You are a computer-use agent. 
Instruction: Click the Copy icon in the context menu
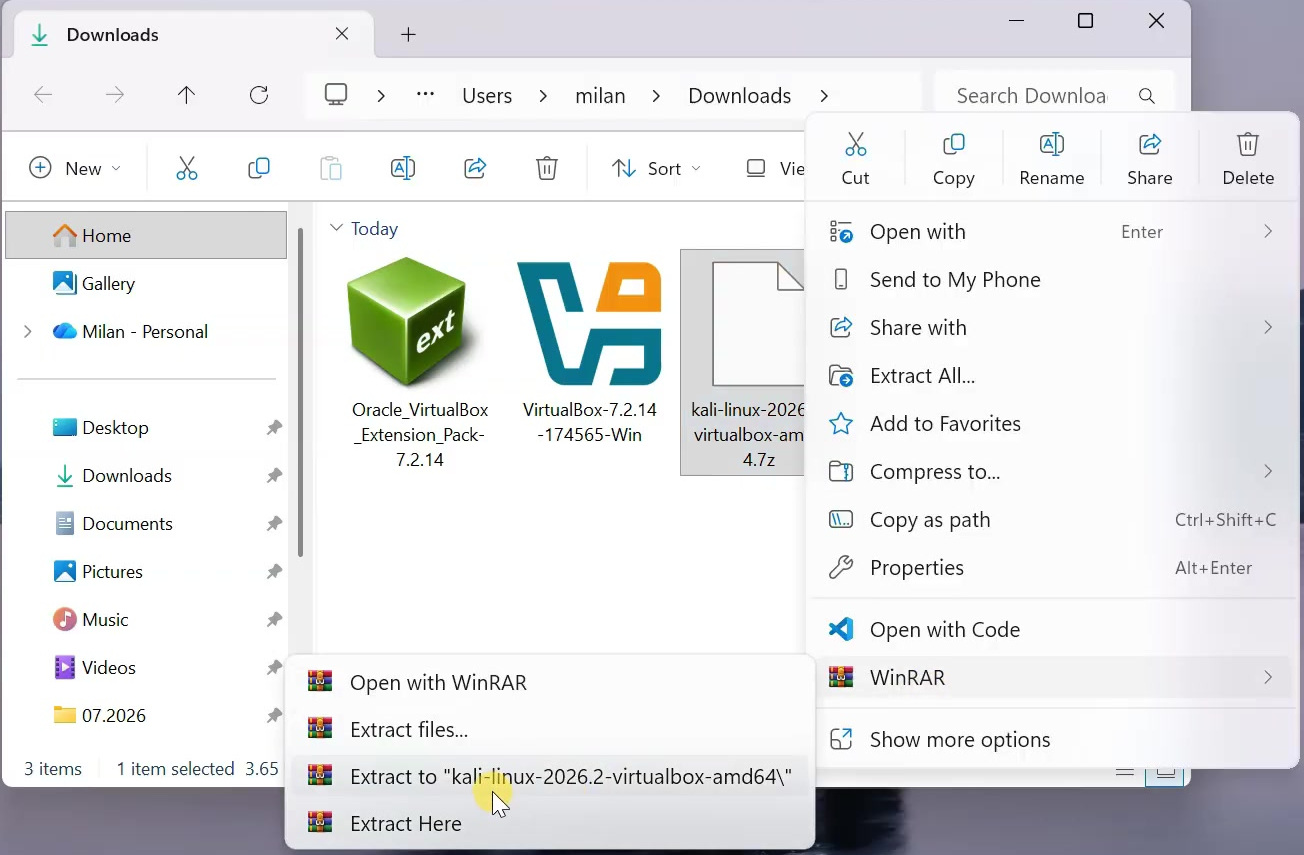point(953,145)
